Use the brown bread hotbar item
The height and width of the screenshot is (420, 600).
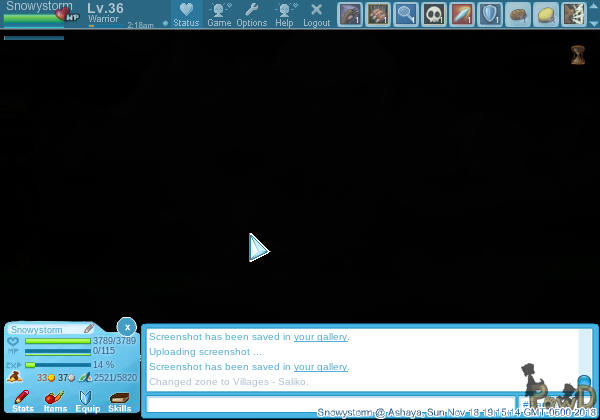point(518,14)
